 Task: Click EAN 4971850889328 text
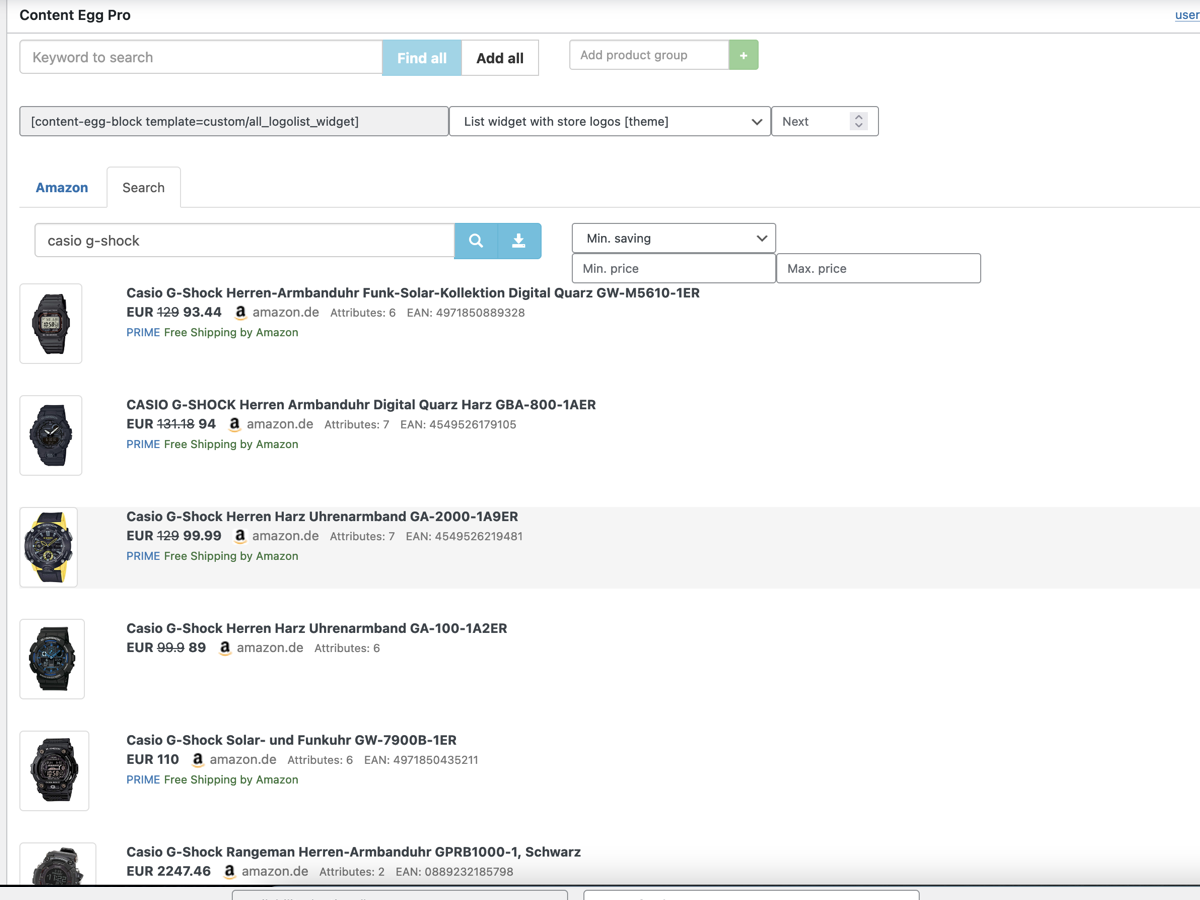[465, 313]
